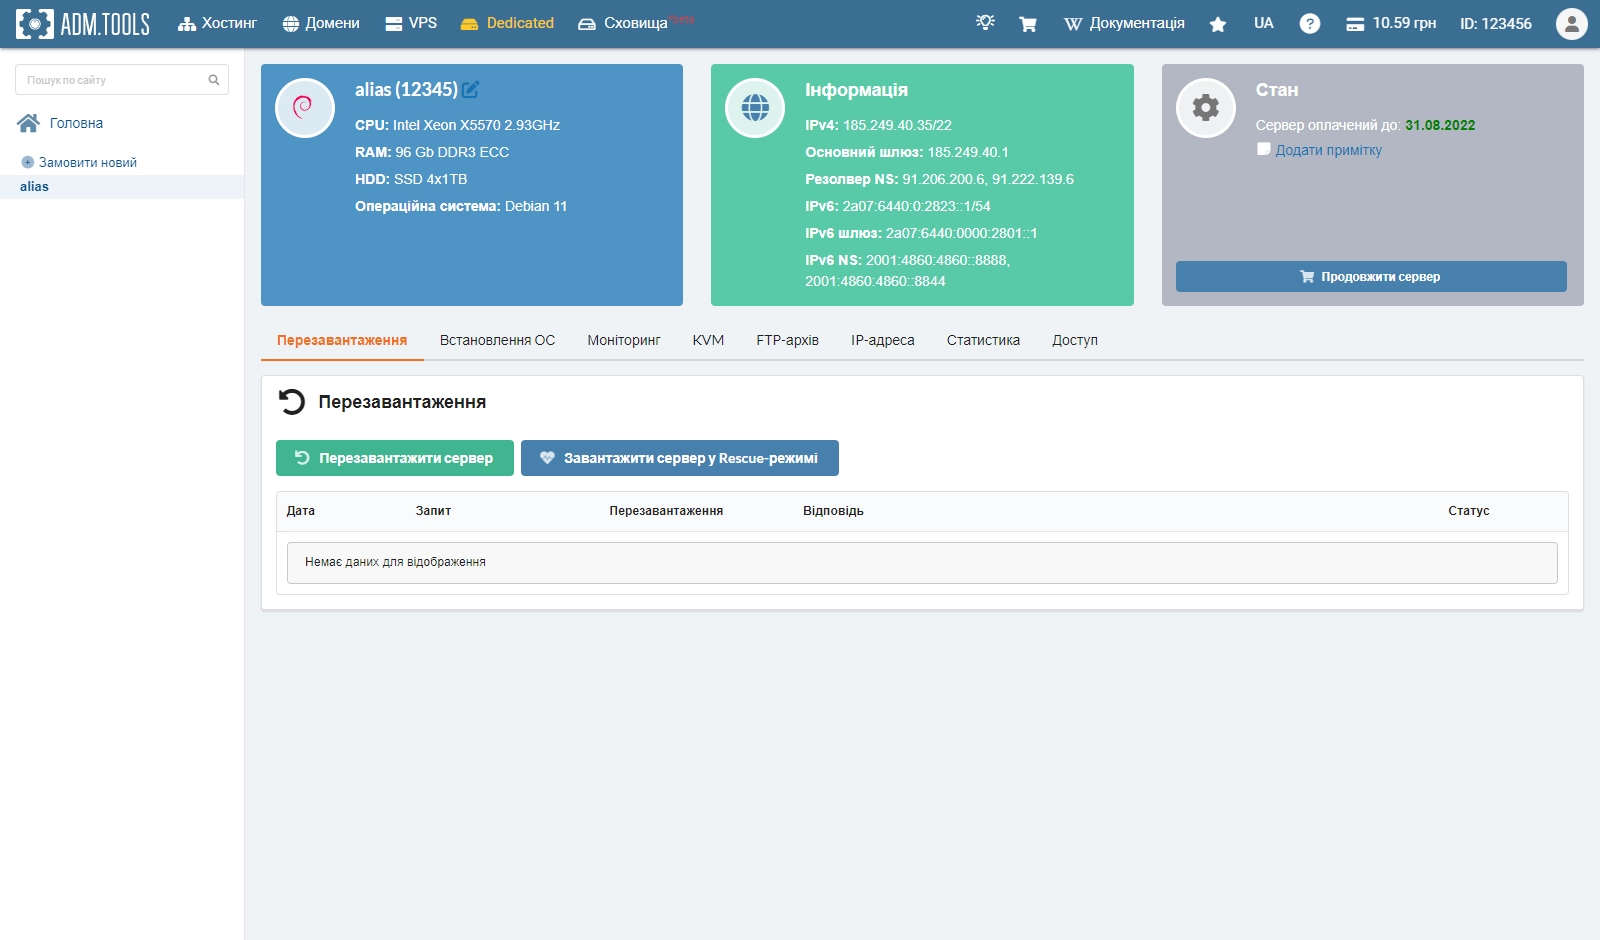Click the favorites star icon
Viewport: 1600px width, 940px height.
[1217, 24]
